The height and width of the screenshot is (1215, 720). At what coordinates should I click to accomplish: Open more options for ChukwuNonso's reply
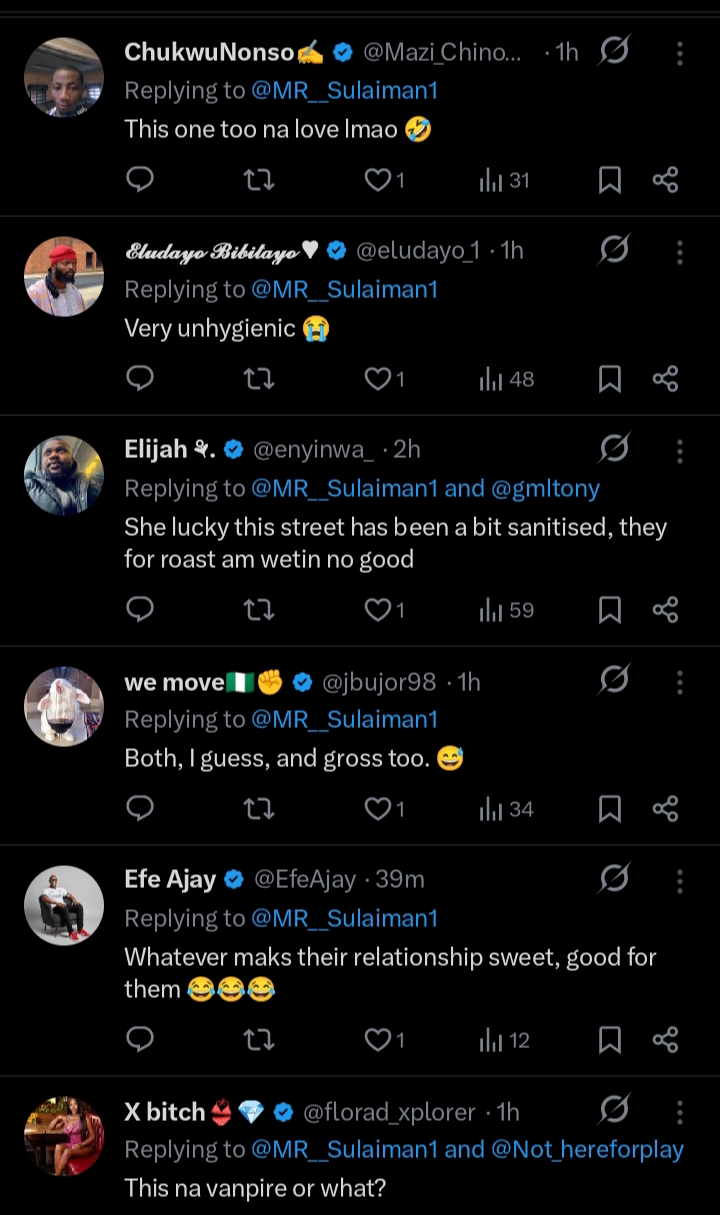pyautogui.click(x=680, y=53)
